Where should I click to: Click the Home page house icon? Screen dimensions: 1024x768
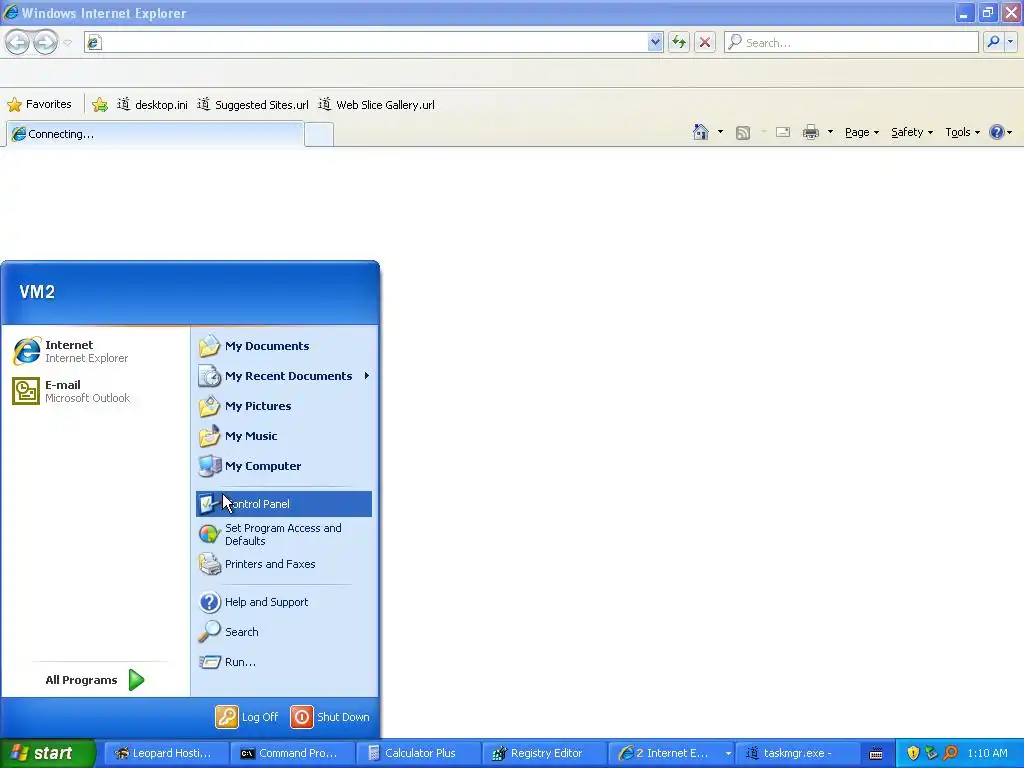tap(701, 132)
